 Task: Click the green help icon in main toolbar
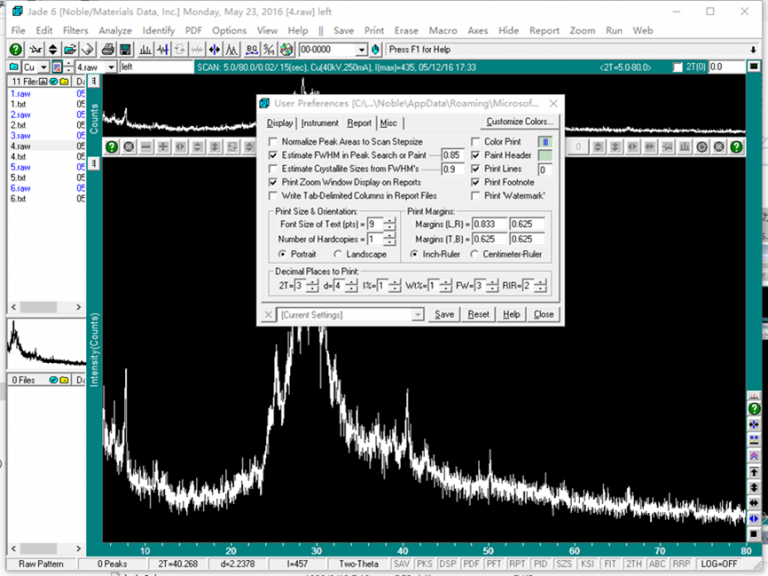pos(16,49)
